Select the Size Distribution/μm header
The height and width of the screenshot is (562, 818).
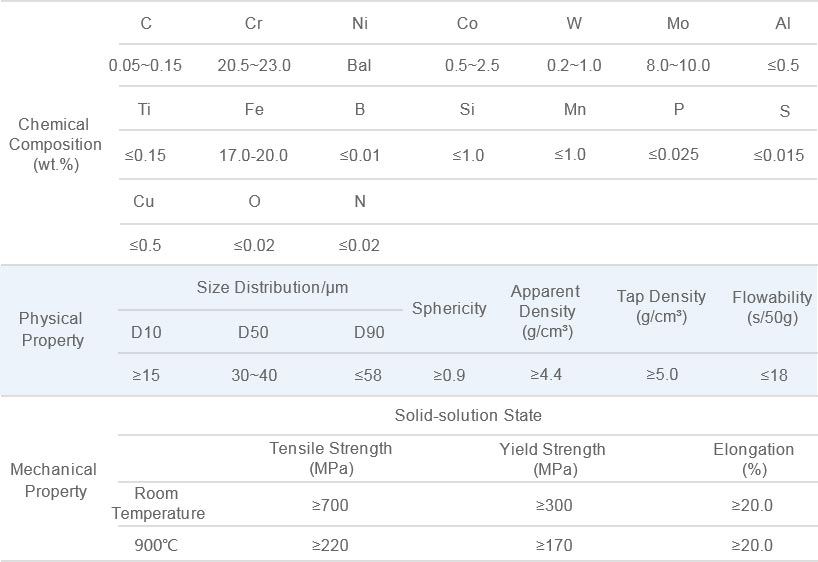point(272,288)
